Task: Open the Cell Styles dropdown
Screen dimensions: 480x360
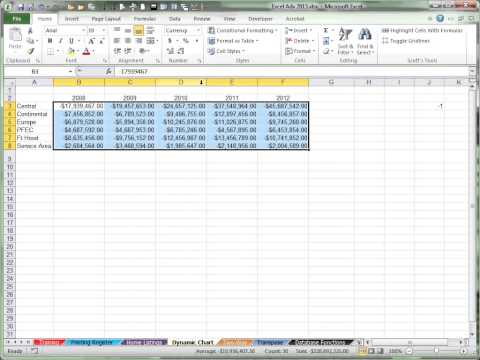Action: click(x=227, y=51)
